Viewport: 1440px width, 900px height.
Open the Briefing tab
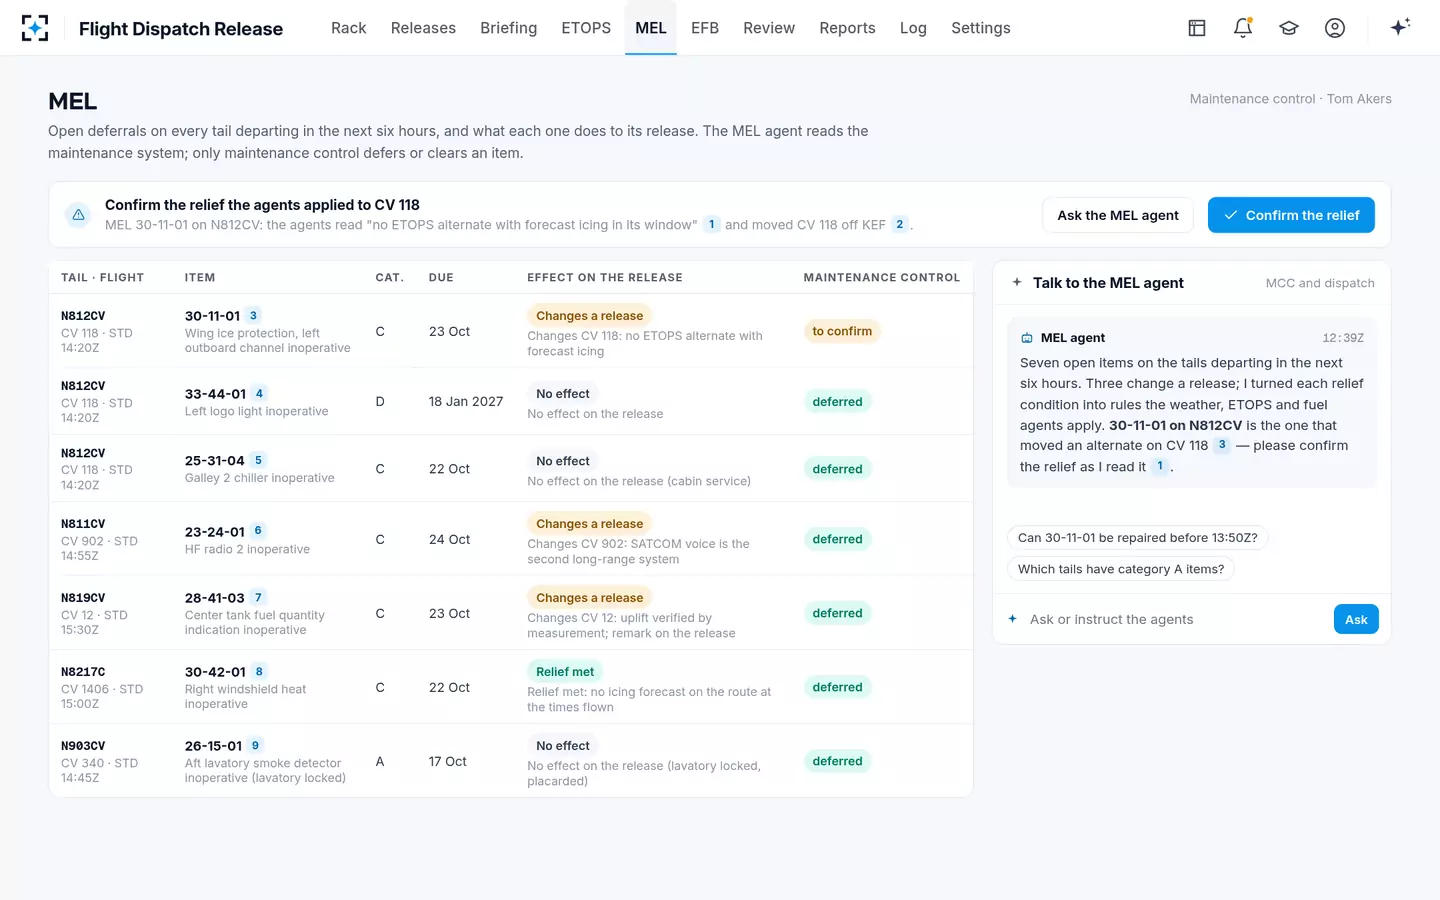click(508, 28)
